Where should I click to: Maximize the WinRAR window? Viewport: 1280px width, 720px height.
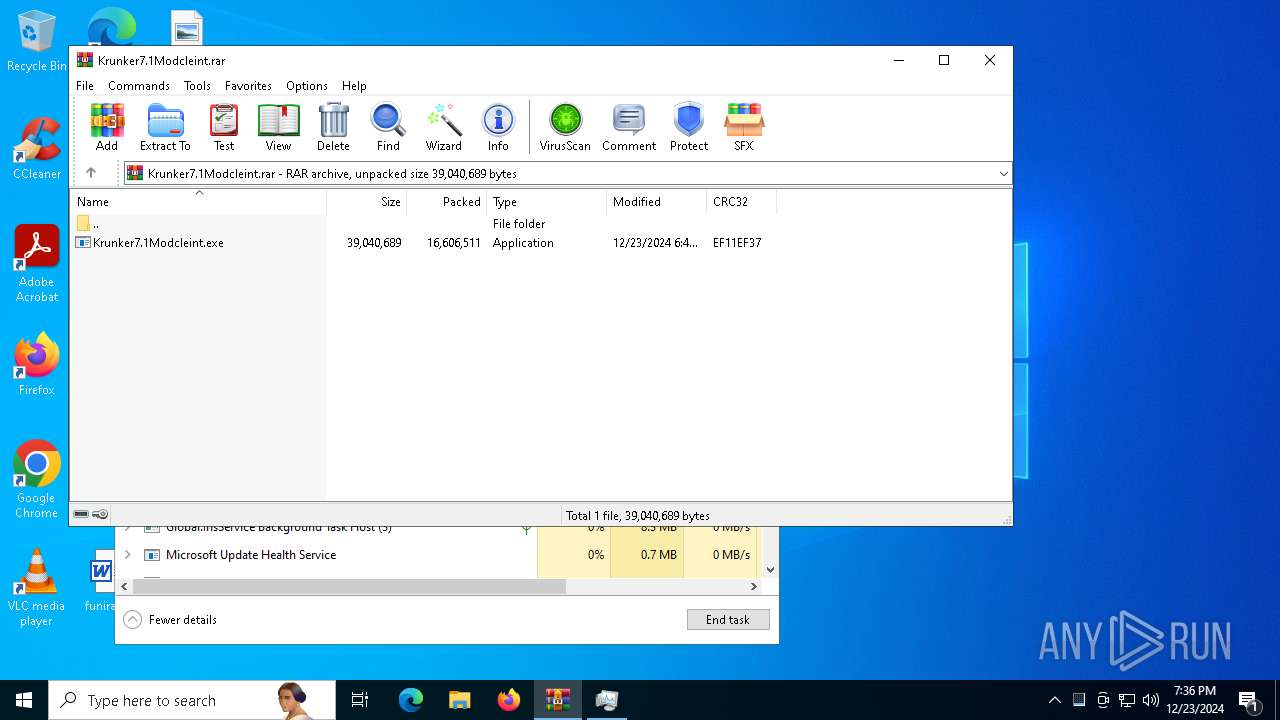(943, 60)
